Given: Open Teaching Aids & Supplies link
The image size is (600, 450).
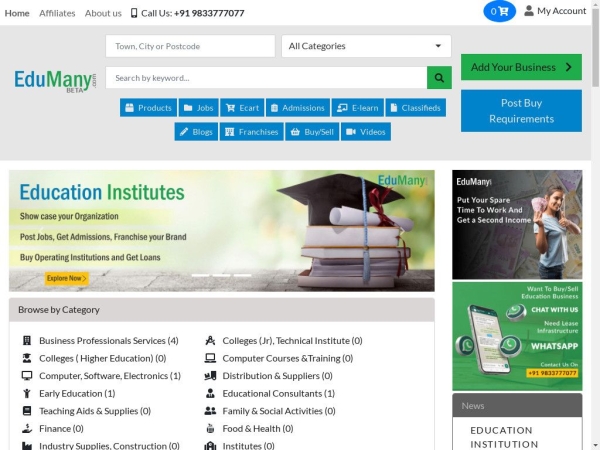Looking at the screenshot, I should pyautogui.click(x=95, y=411).
